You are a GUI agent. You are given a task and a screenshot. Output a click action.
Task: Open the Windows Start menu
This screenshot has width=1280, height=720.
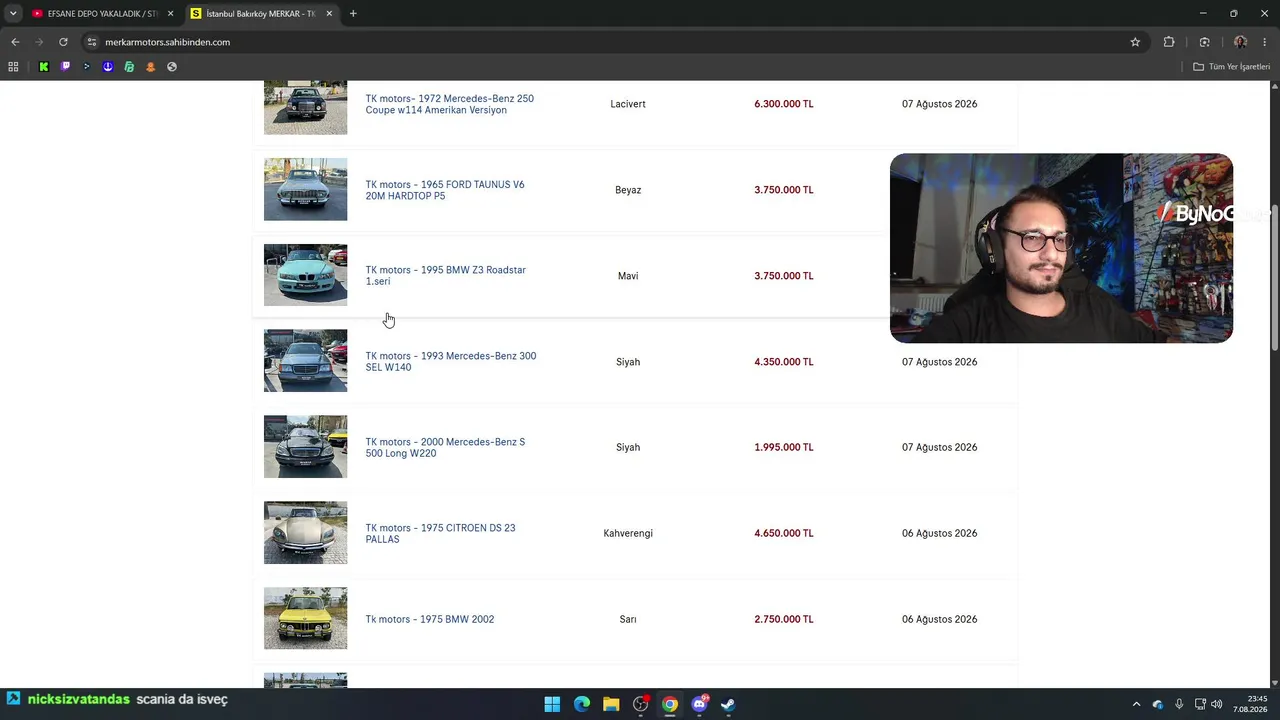coord(552,704)
